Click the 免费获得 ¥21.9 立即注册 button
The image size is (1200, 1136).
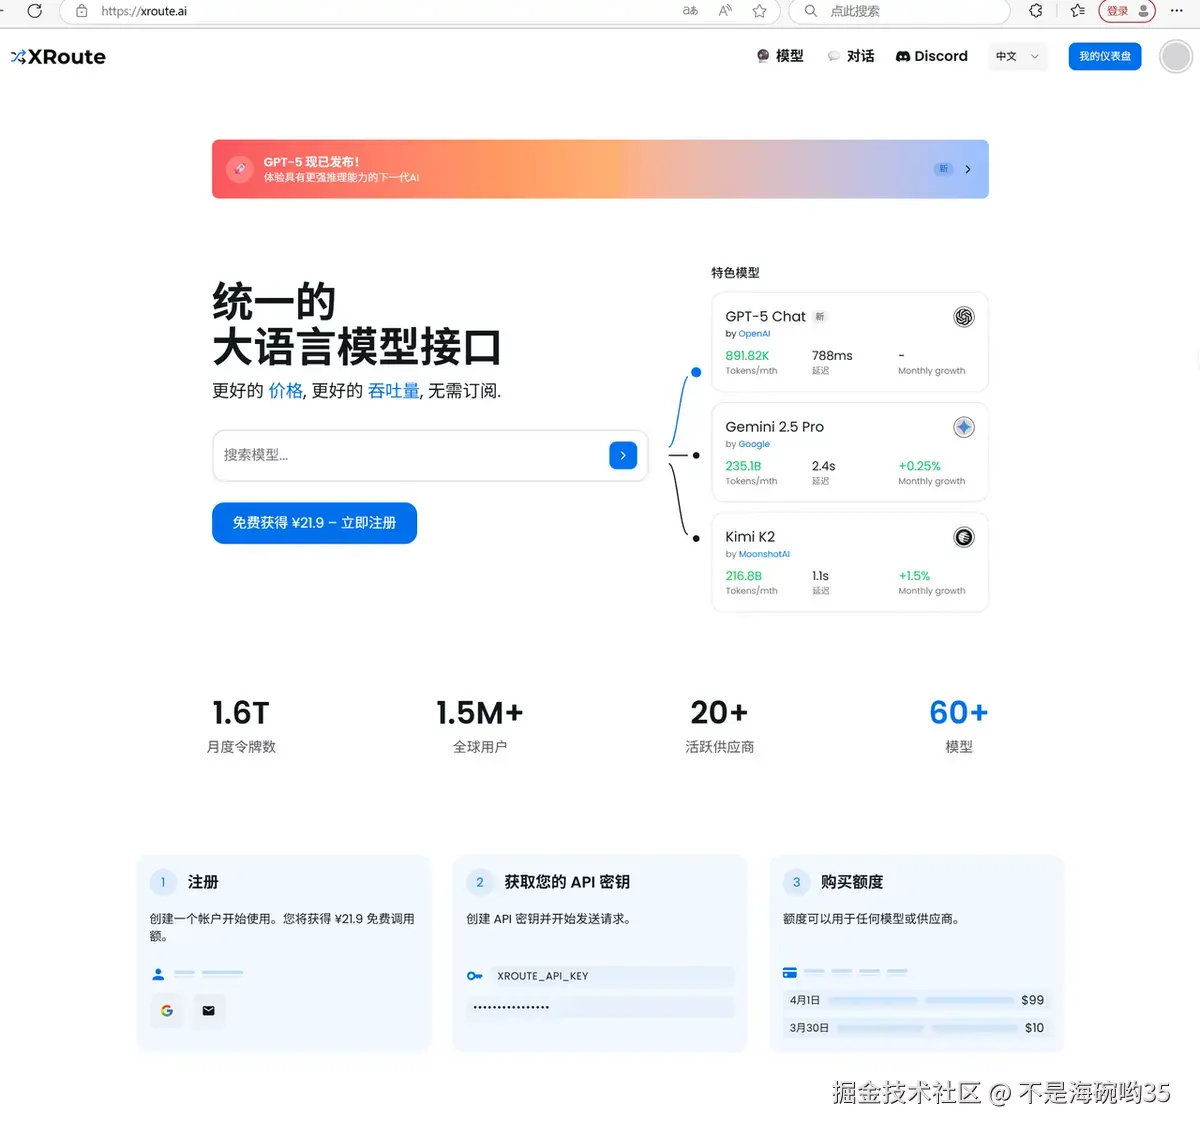click(314, 523)
